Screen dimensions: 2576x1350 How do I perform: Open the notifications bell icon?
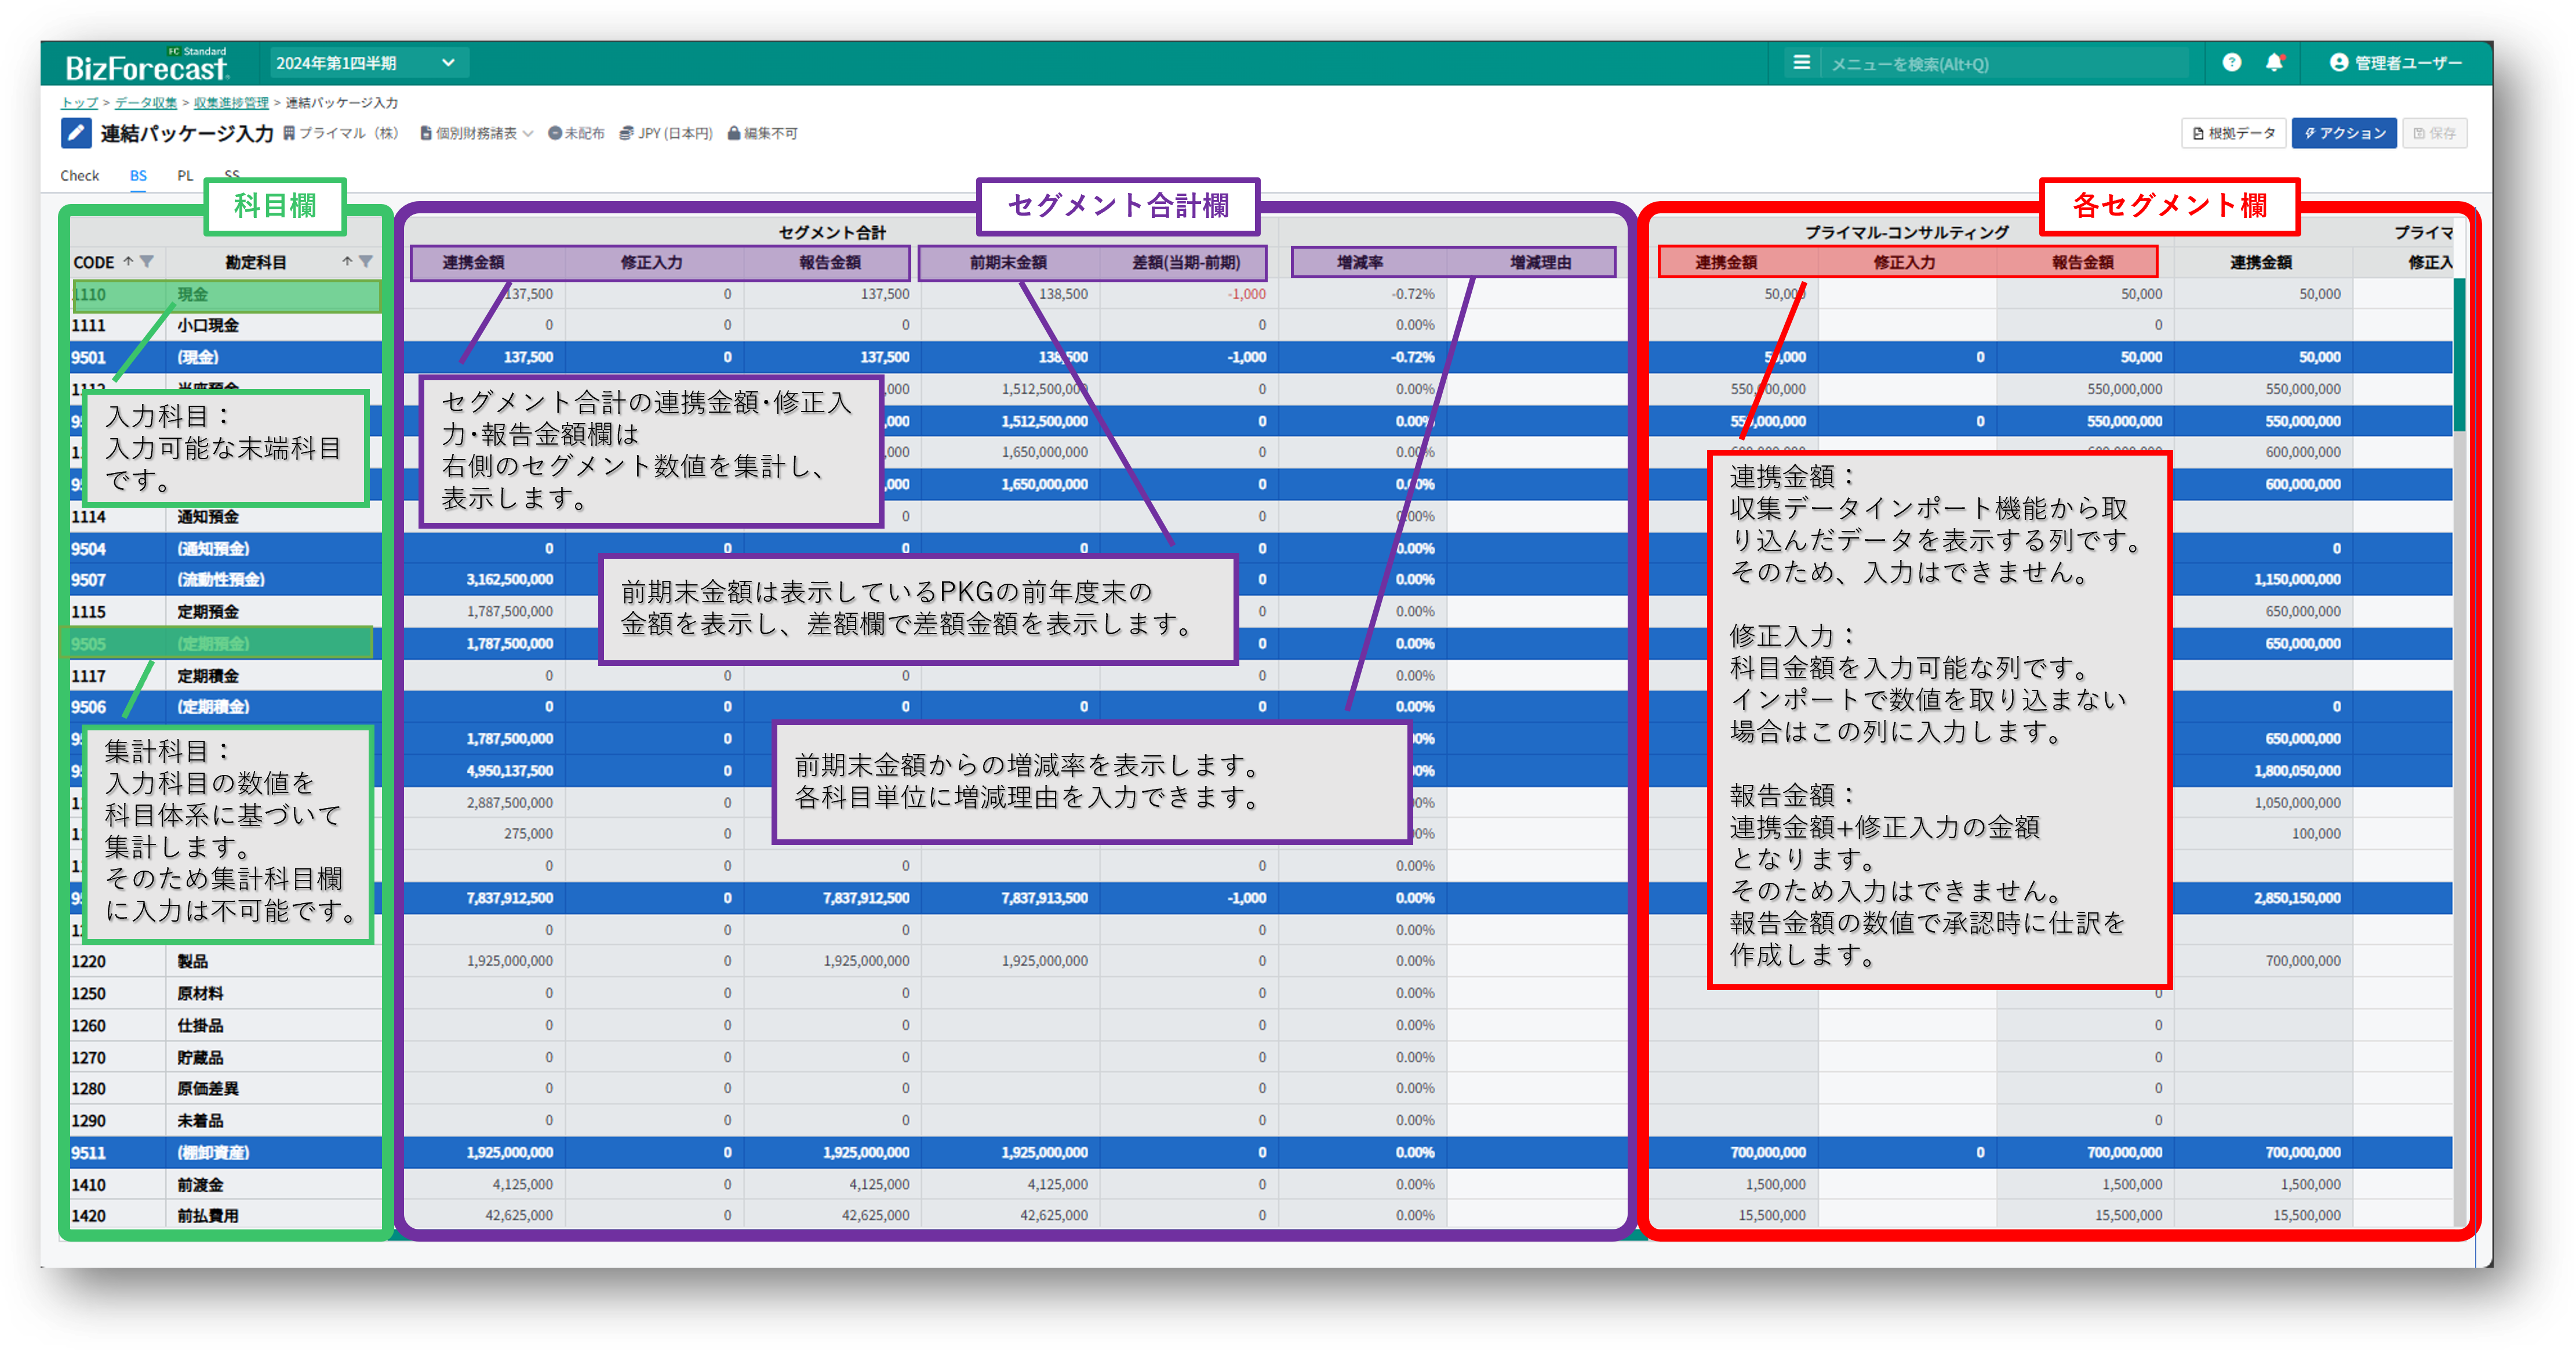[2274, 62]
